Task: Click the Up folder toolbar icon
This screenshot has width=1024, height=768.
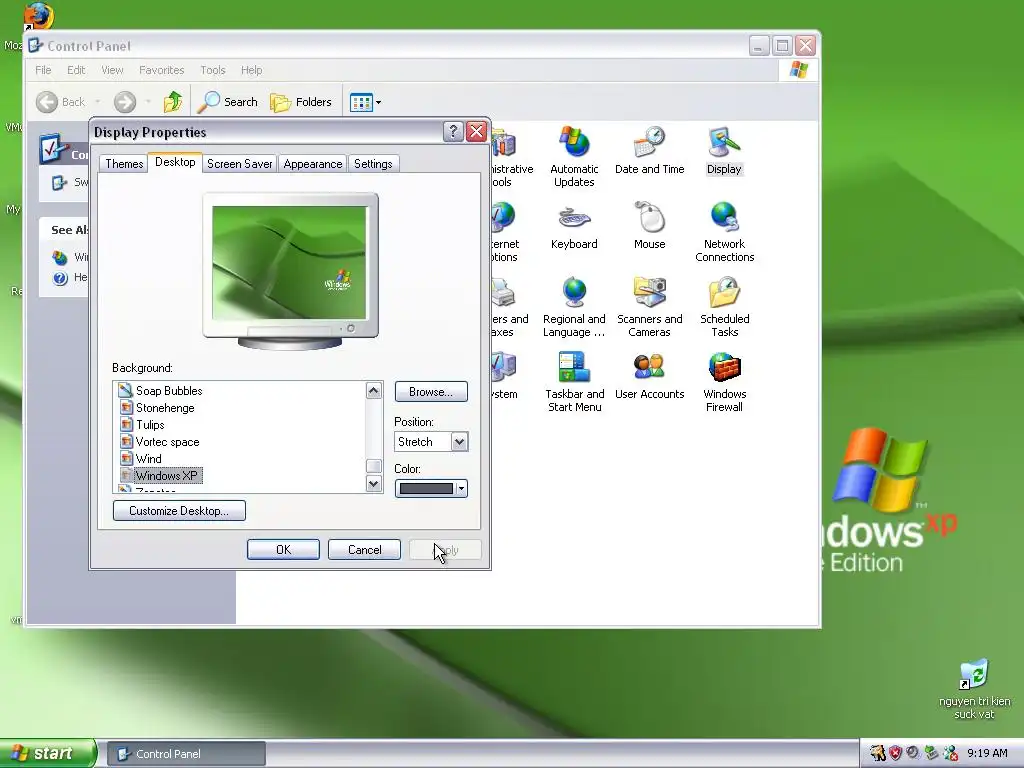Action: point(173,102)
